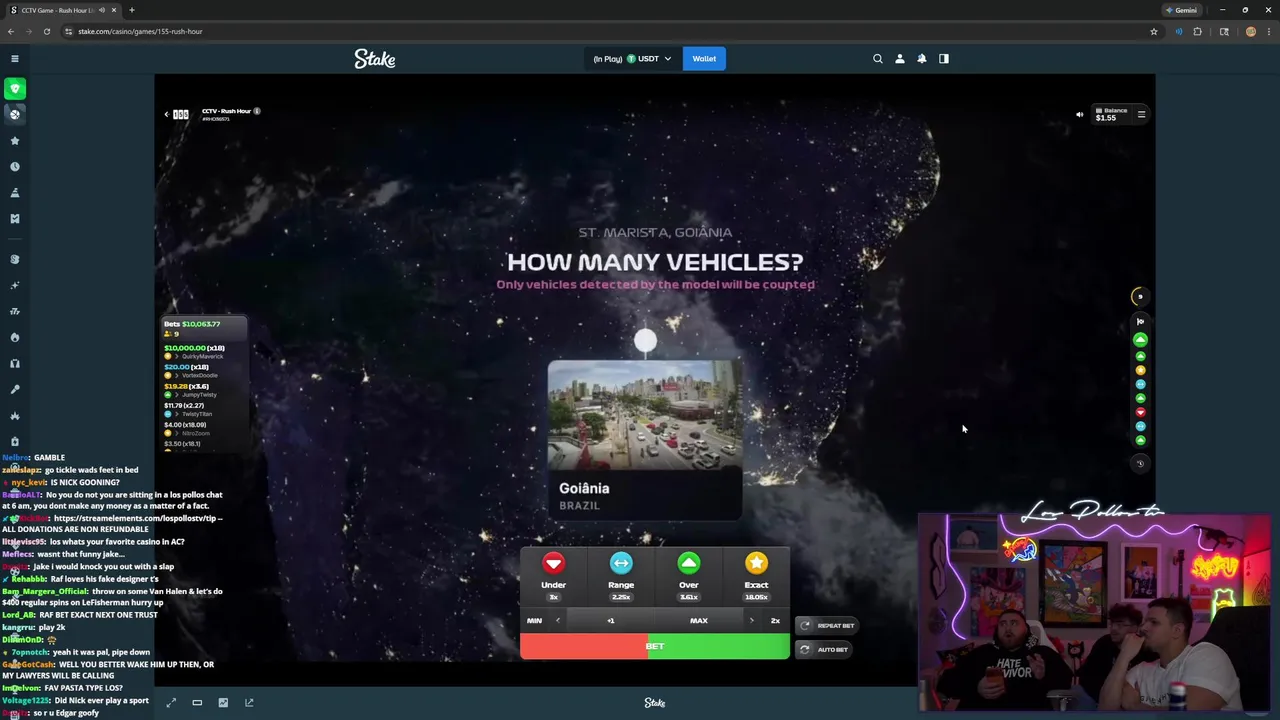Open Favourites star icon in sidebar

pyautogui.click(x=15, y=141)
